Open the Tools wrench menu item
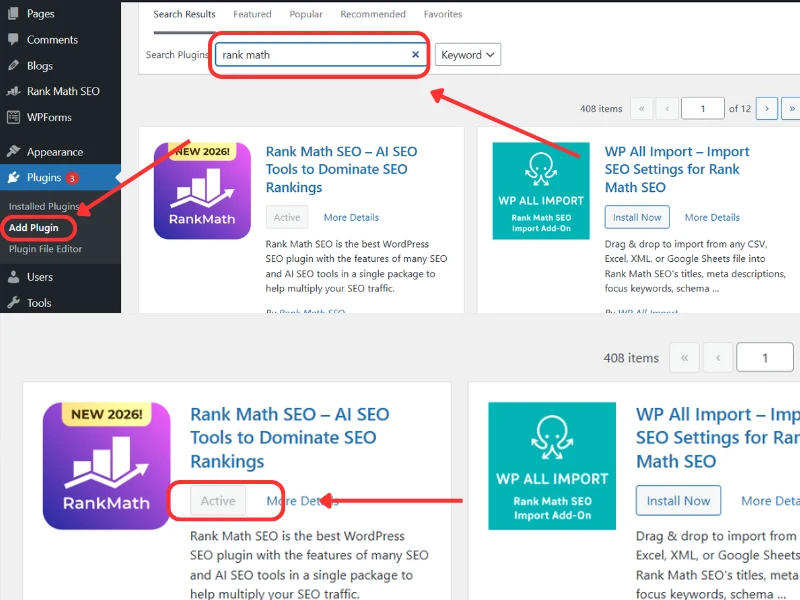Viewport: 800px width, 600px height. point(13,303)
